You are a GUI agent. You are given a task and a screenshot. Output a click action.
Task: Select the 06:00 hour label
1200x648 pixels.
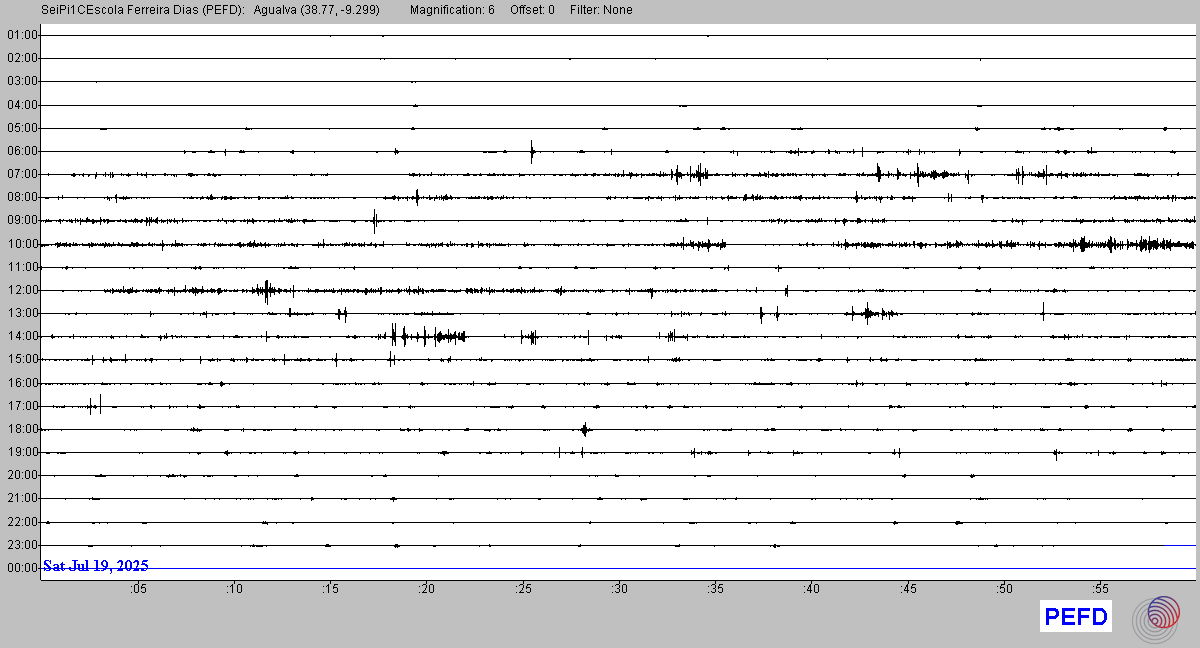tap(22, 151)
